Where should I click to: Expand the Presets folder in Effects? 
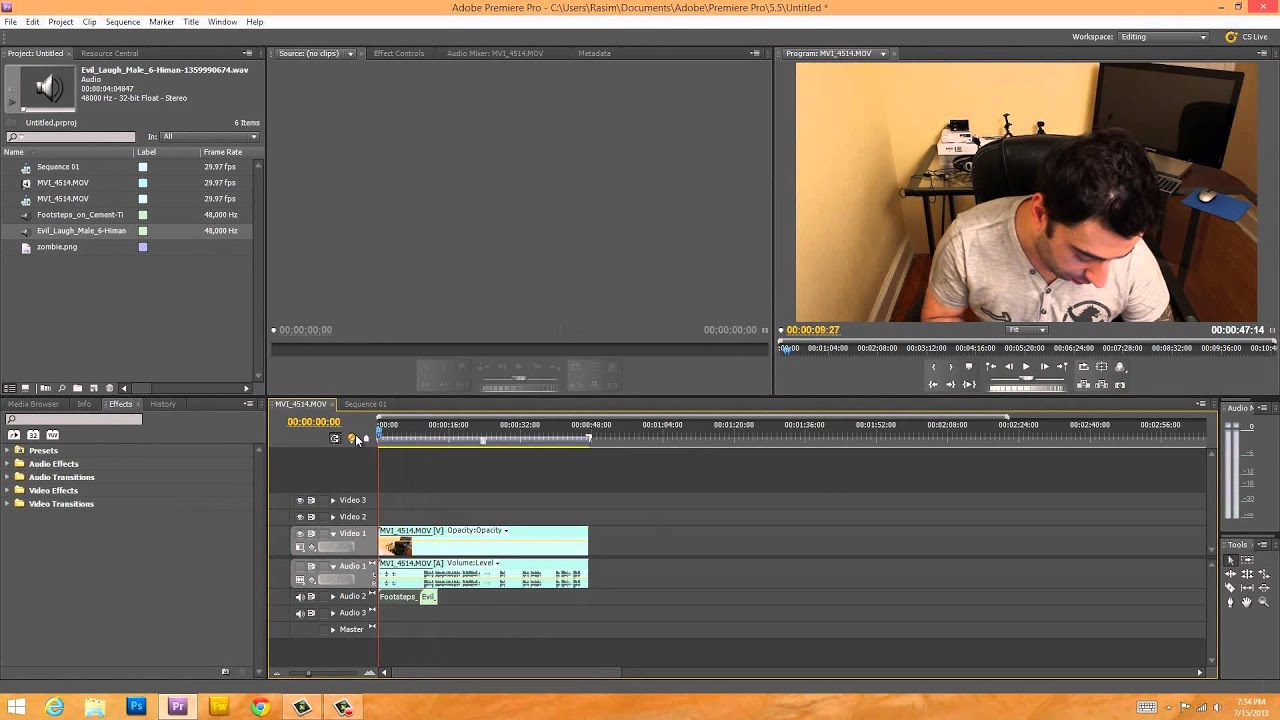click(6, 451)
